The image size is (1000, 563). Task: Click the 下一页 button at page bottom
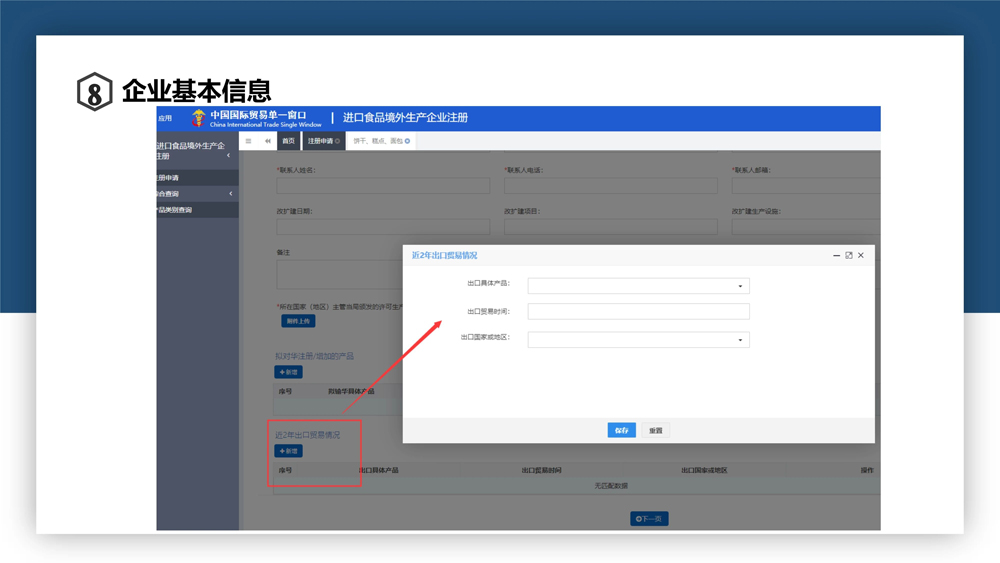click(649, 519)
